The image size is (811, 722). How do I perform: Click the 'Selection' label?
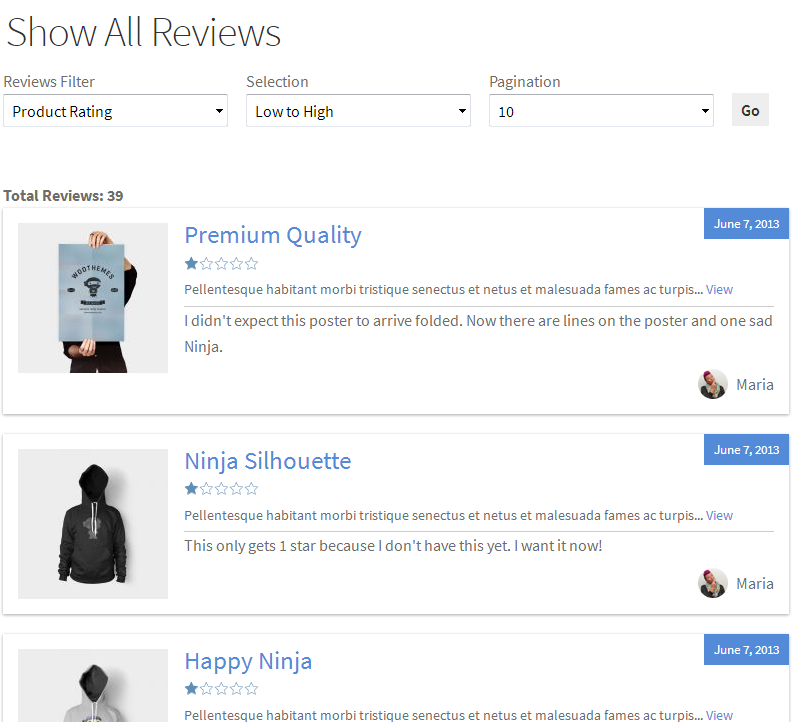(277, 82)
